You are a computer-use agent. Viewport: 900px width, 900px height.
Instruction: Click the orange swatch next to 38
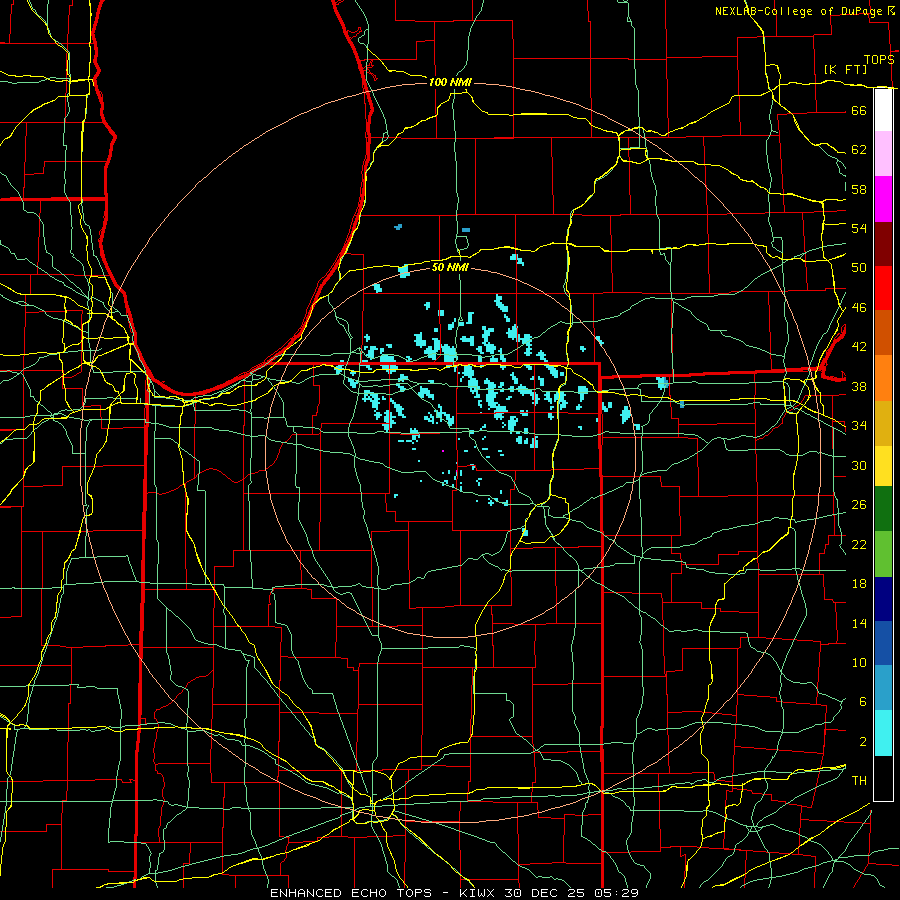pos(883,377)
